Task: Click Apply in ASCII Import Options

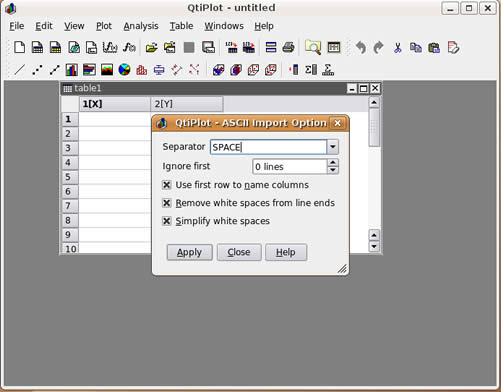Action: (189, 252)
